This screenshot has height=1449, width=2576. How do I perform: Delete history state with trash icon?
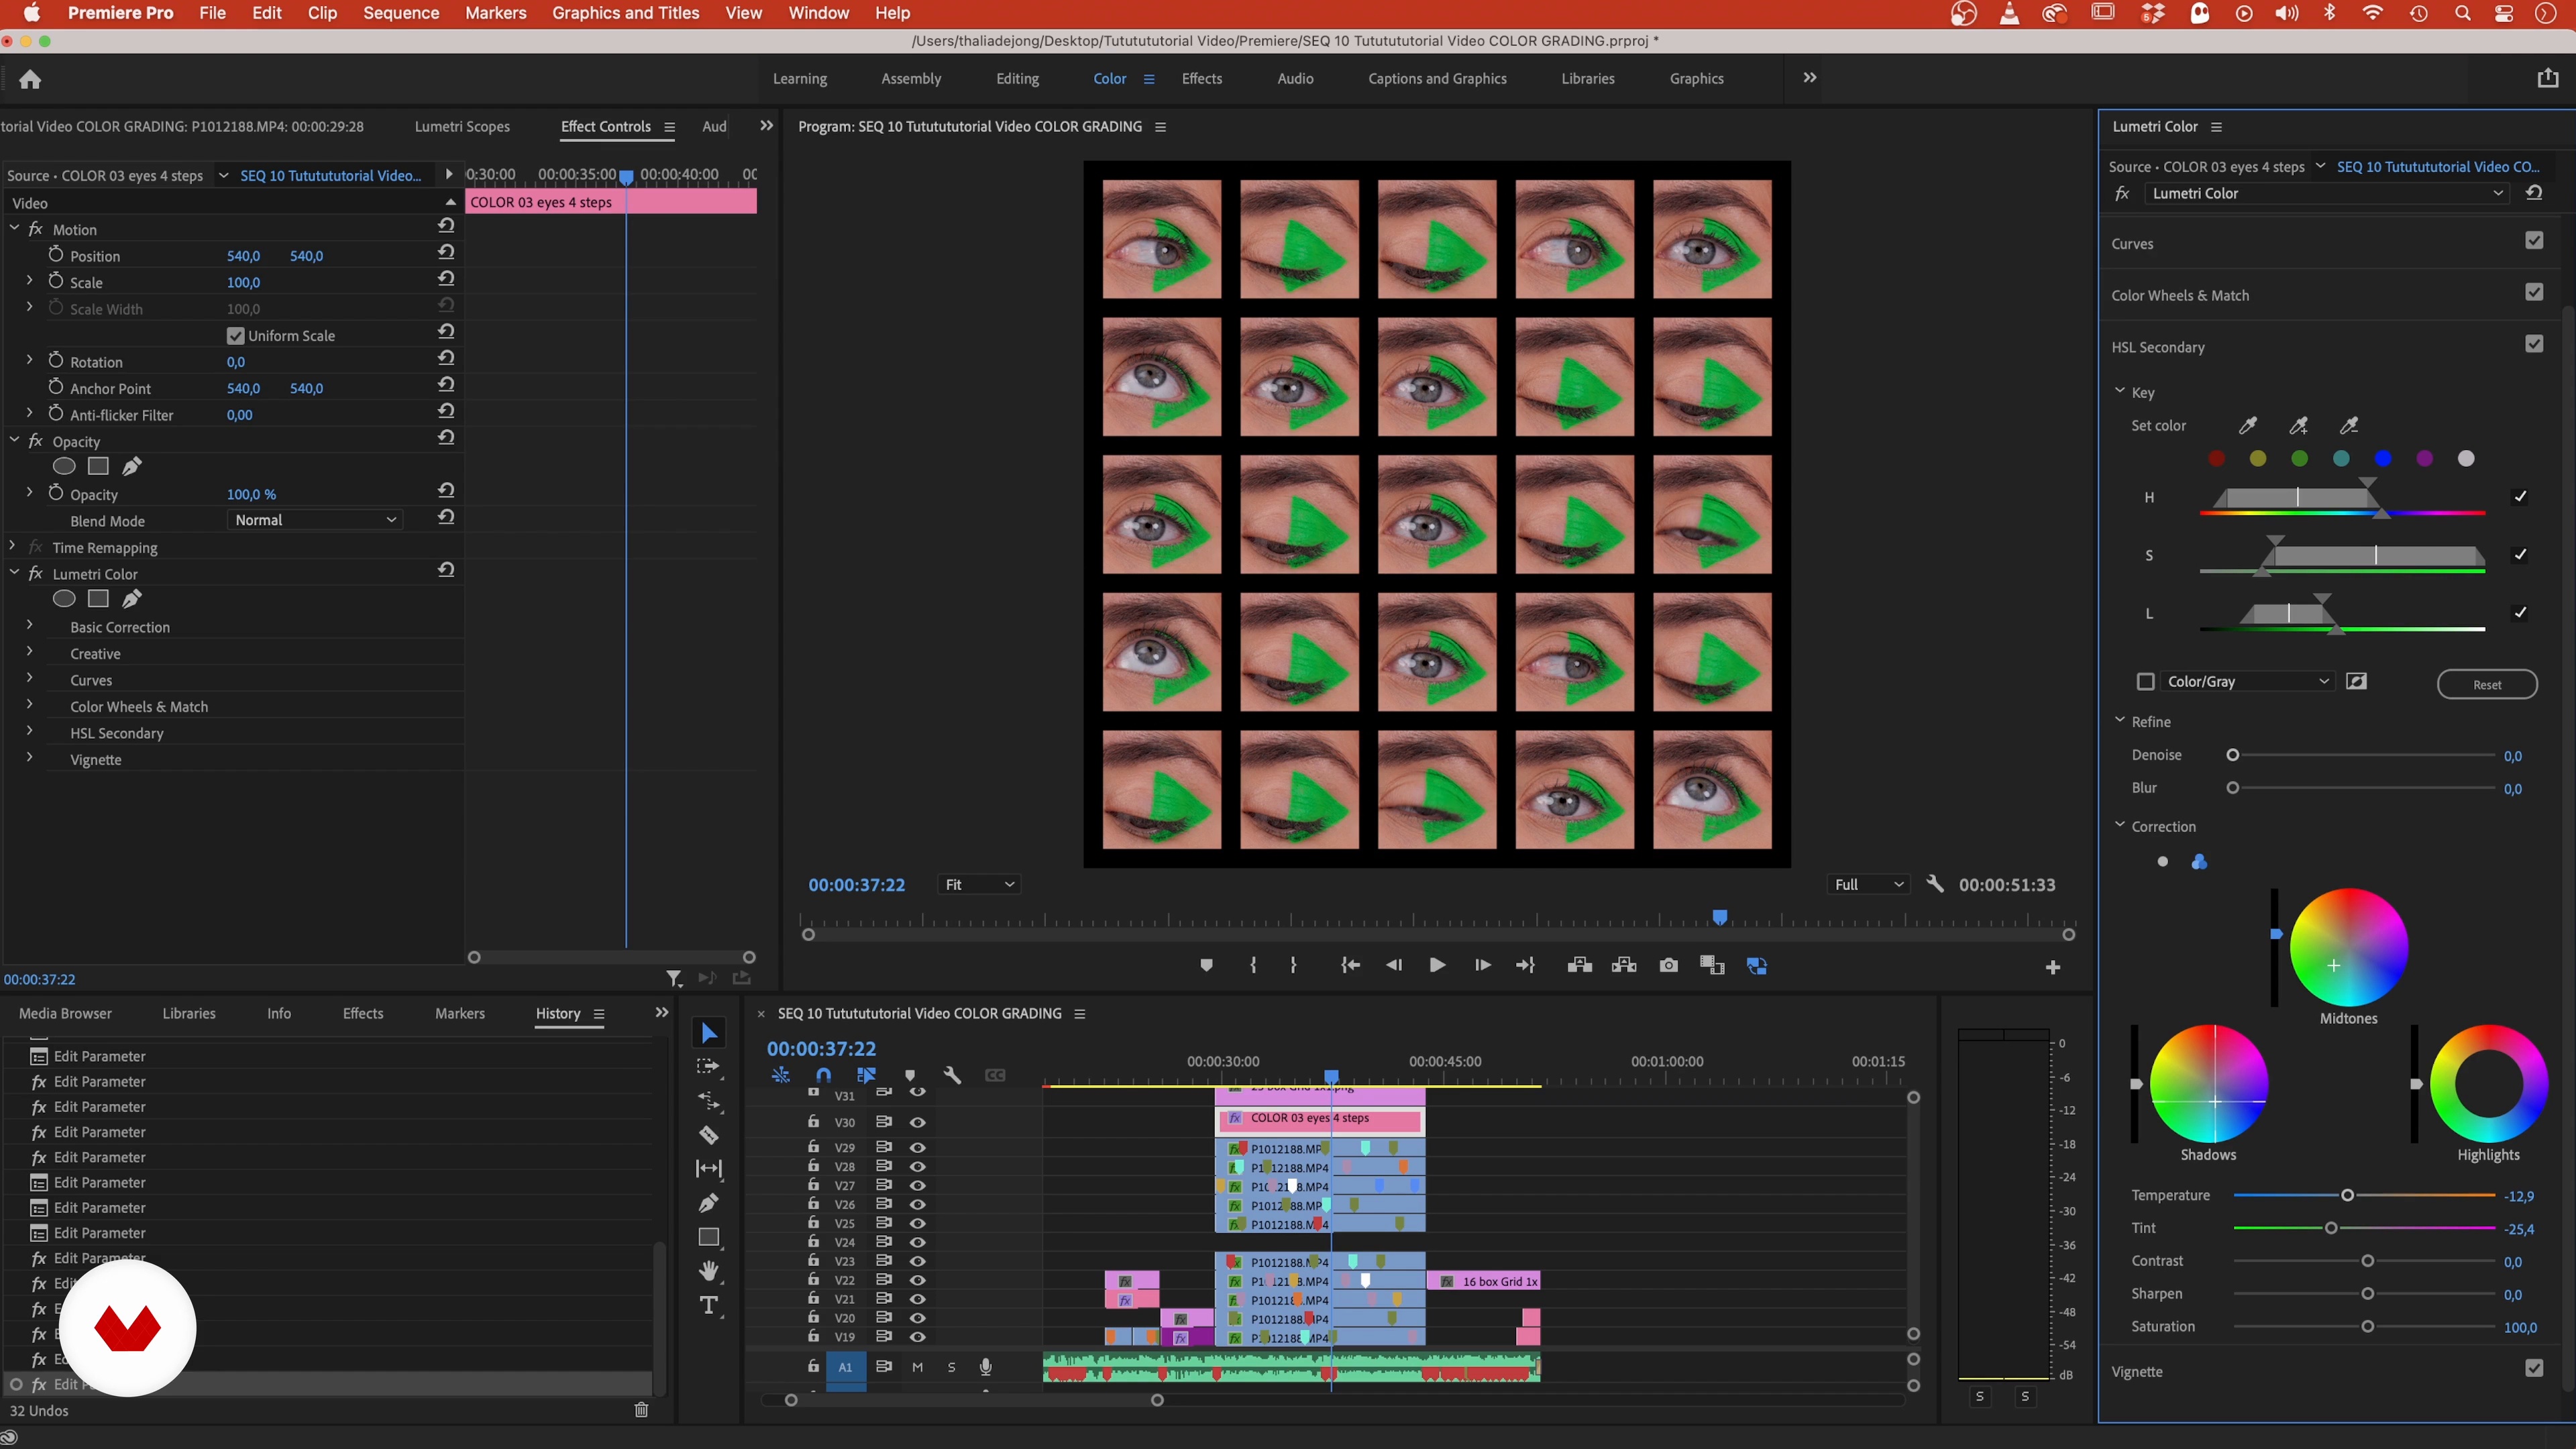coord(642,1410)
